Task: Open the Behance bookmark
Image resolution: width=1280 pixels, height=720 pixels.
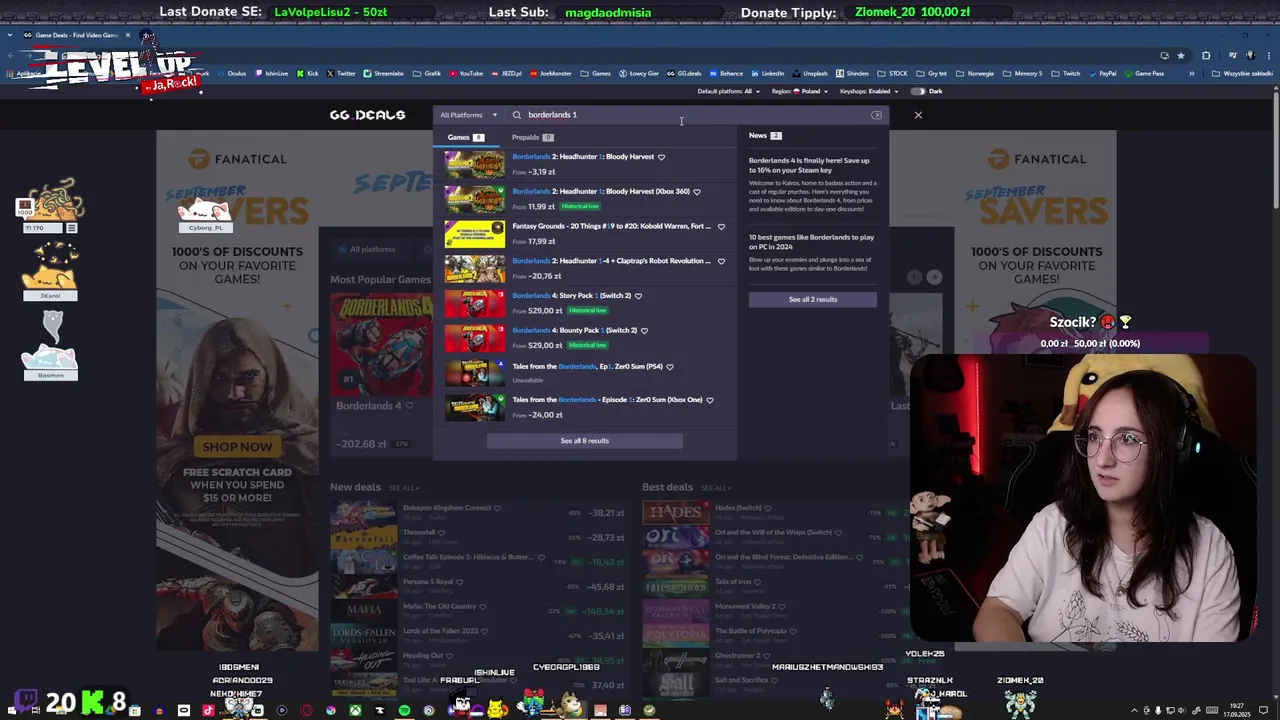Action: click(726, 73)
